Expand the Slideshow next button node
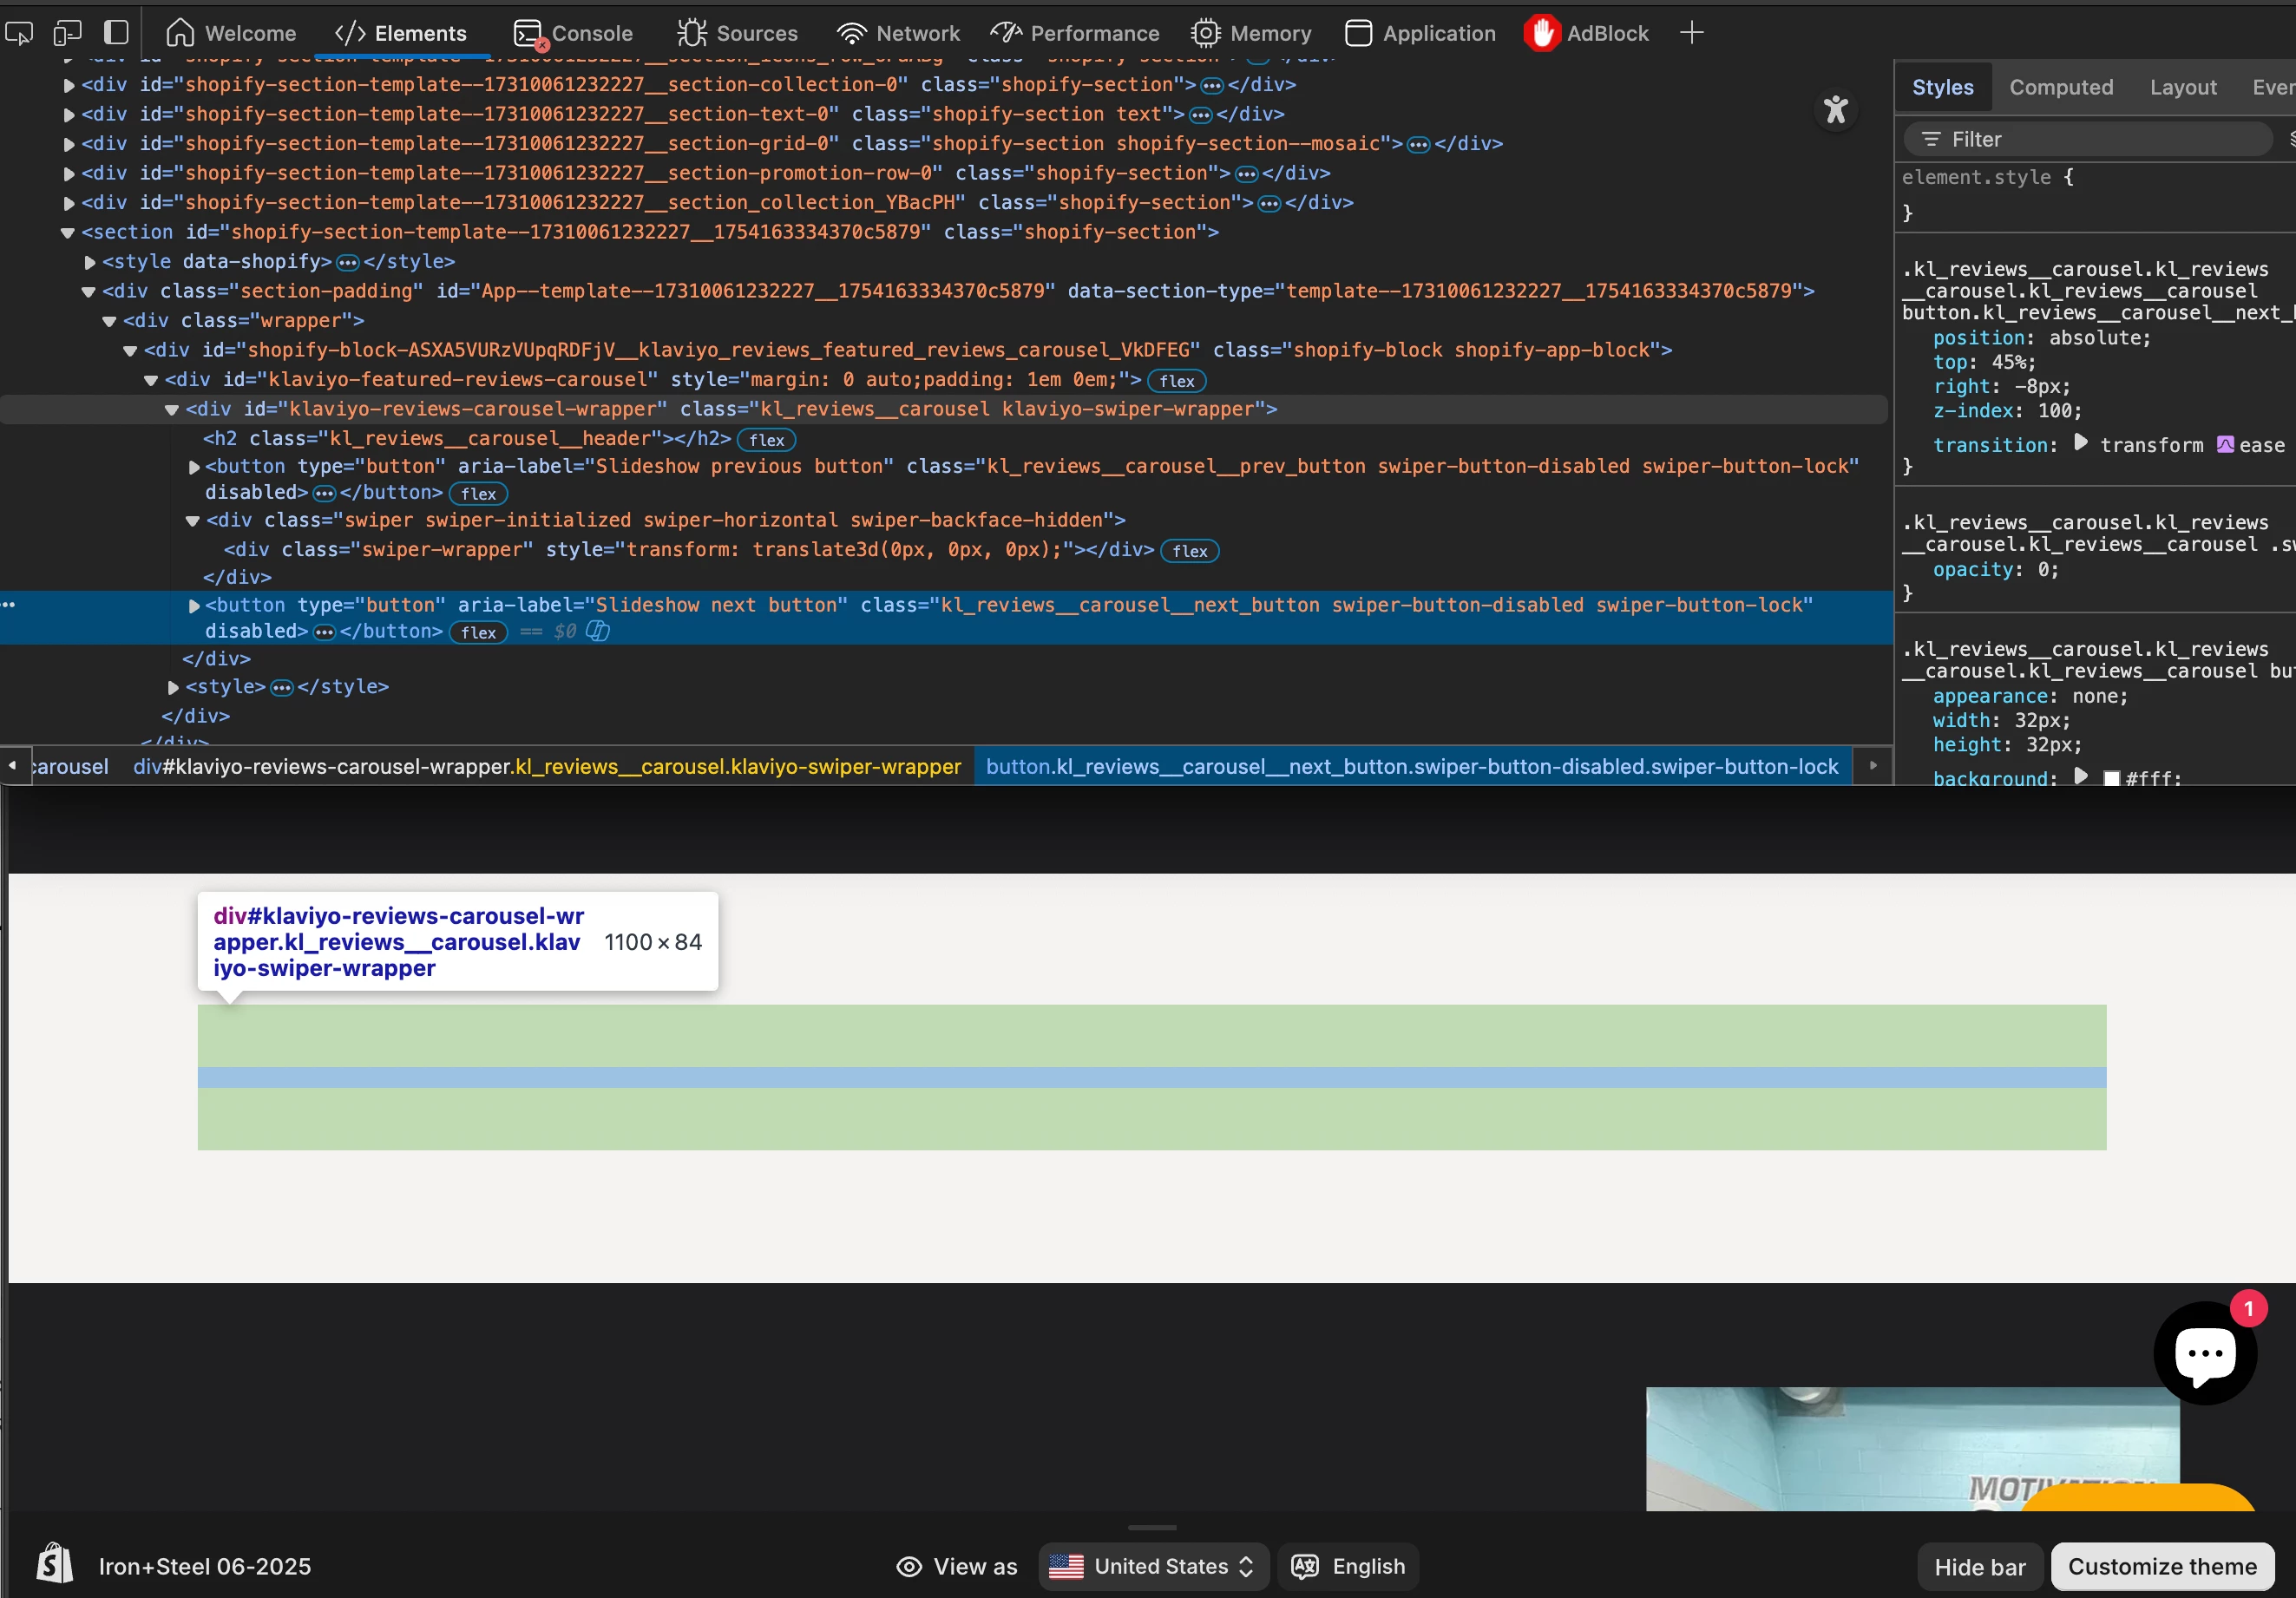Image resolution: width=2296 pixels, height=1598 pixels. pos(194,606)
